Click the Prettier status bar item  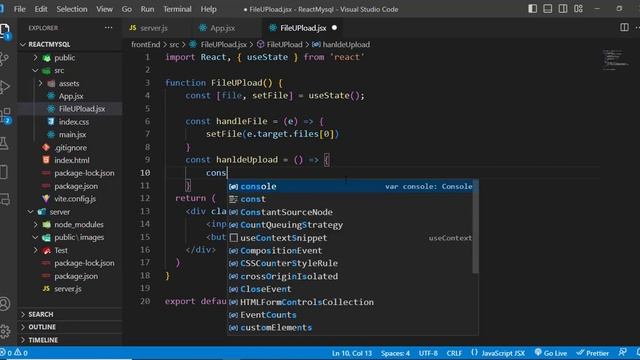pos(592,353)
